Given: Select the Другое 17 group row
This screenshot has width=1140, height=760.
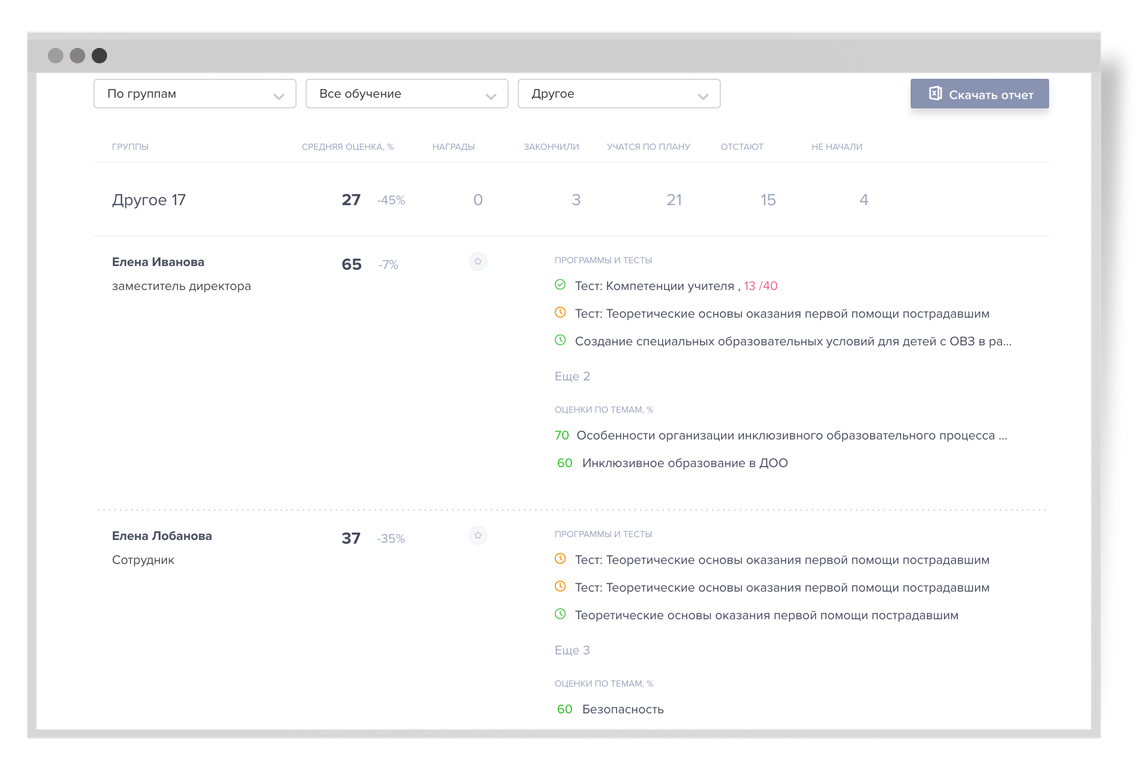Looking at the screenshot, I should click(x=149, y=200).
